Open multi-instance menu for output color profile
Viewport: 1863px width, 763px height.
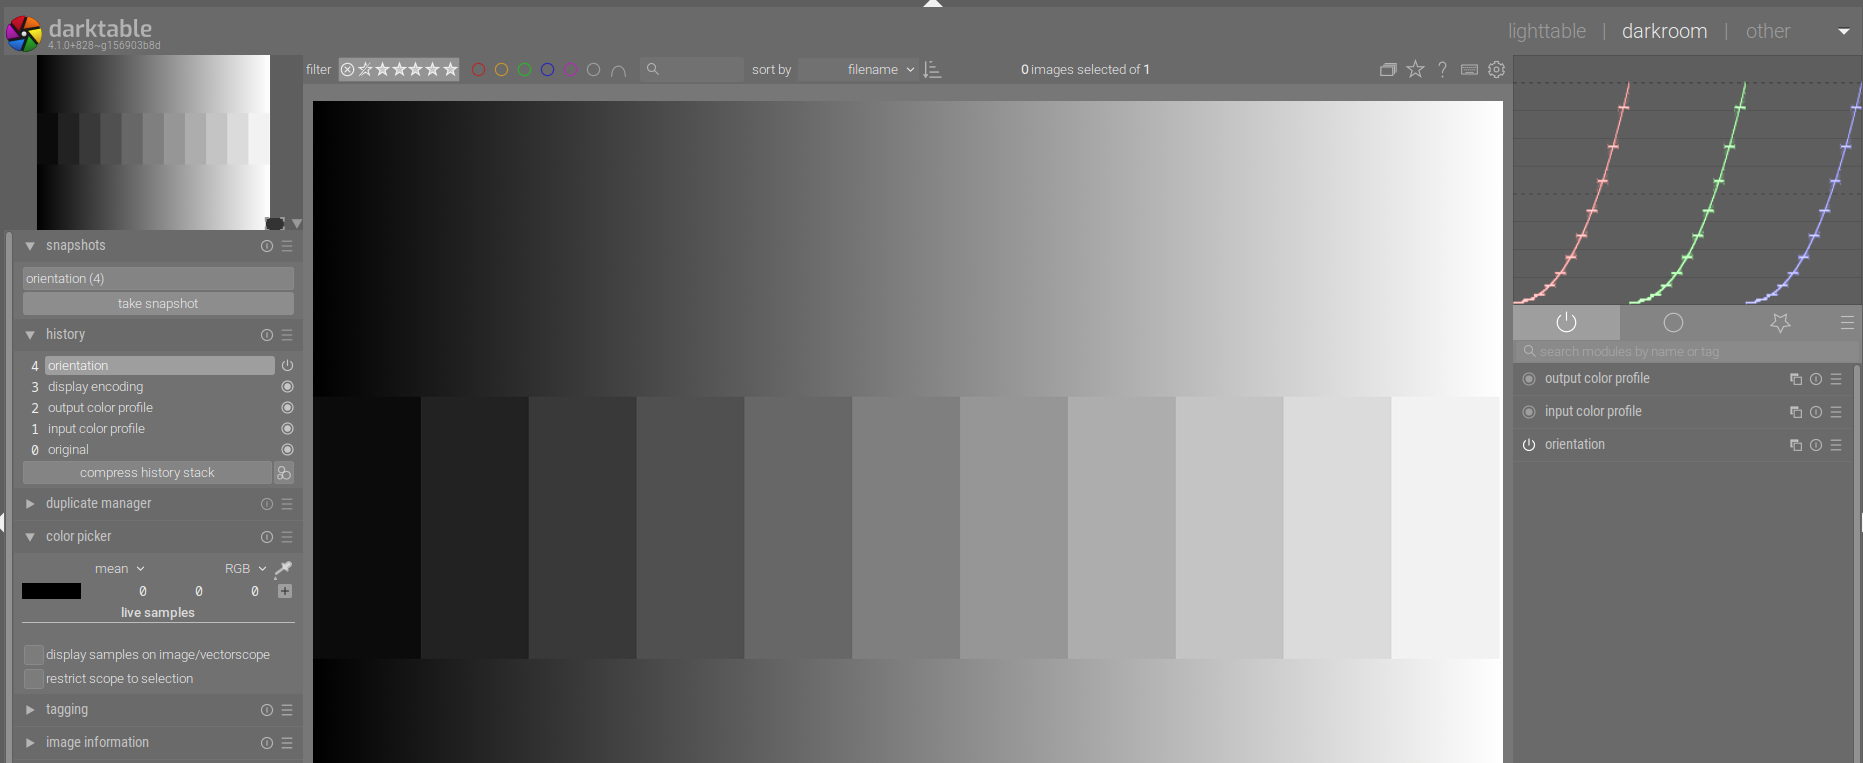tap(1796, 379)
